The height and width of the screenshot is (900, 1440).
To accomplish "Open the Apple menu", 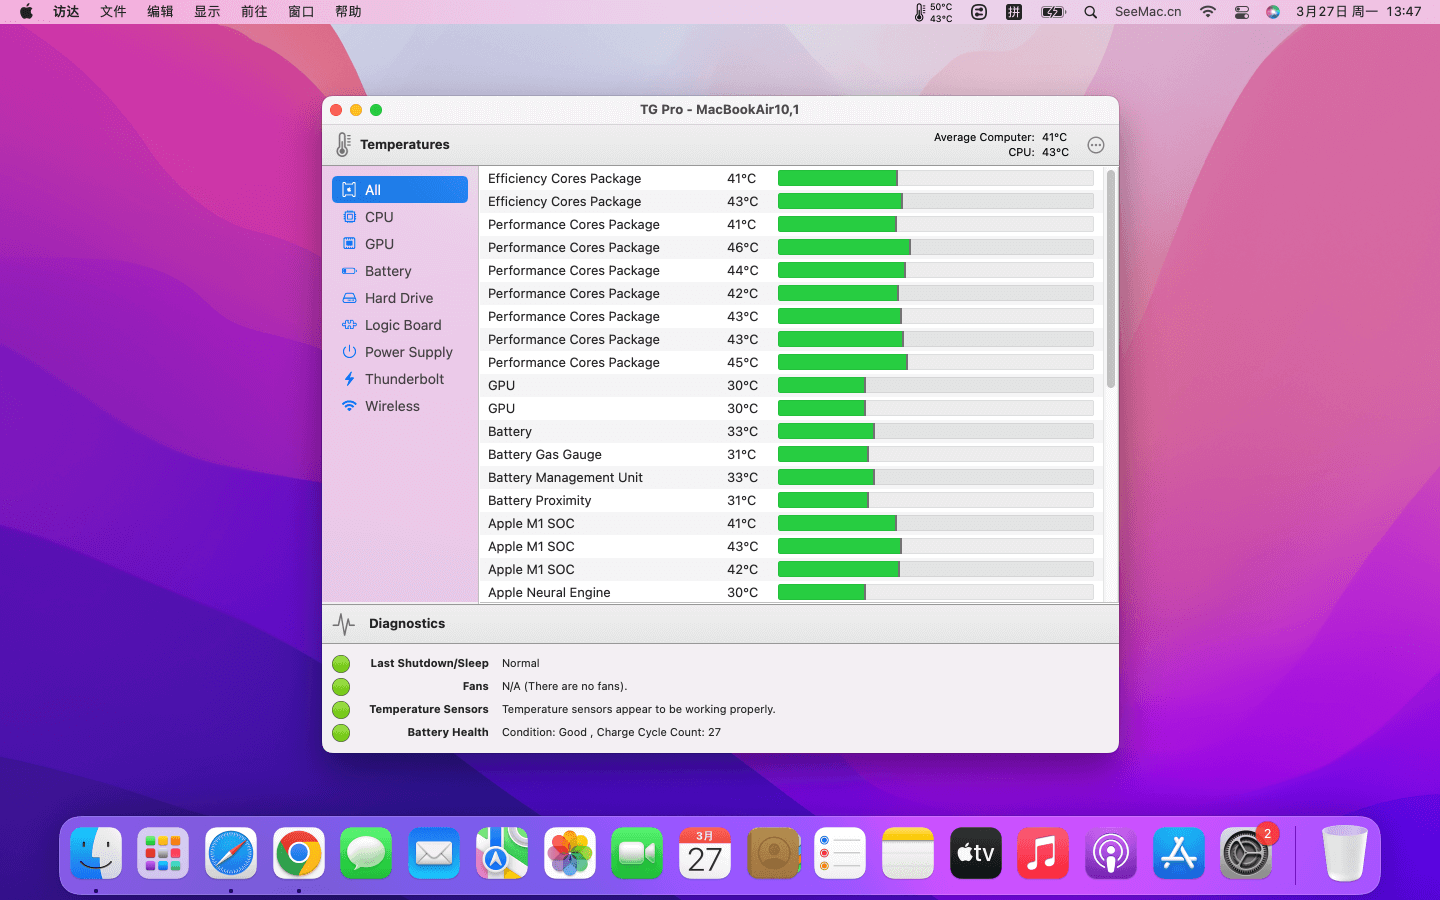I will pos(26,12).
